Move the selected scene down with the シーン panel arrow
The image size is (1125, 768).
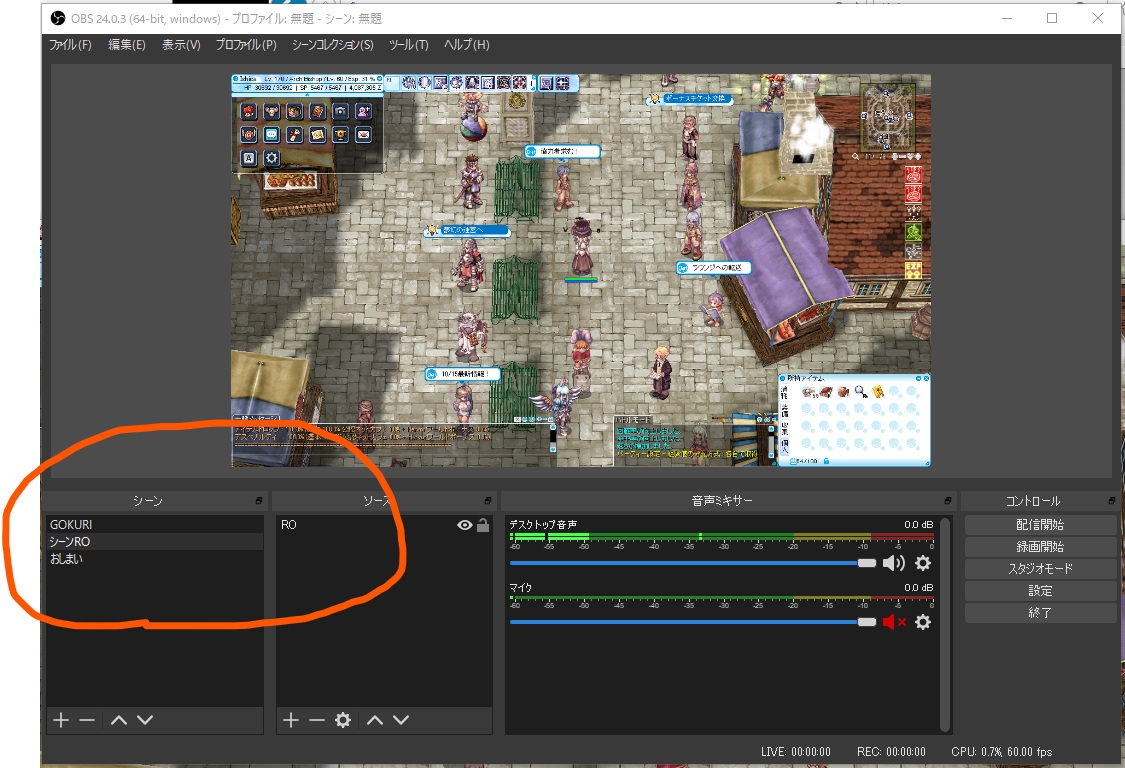point(145,720)
